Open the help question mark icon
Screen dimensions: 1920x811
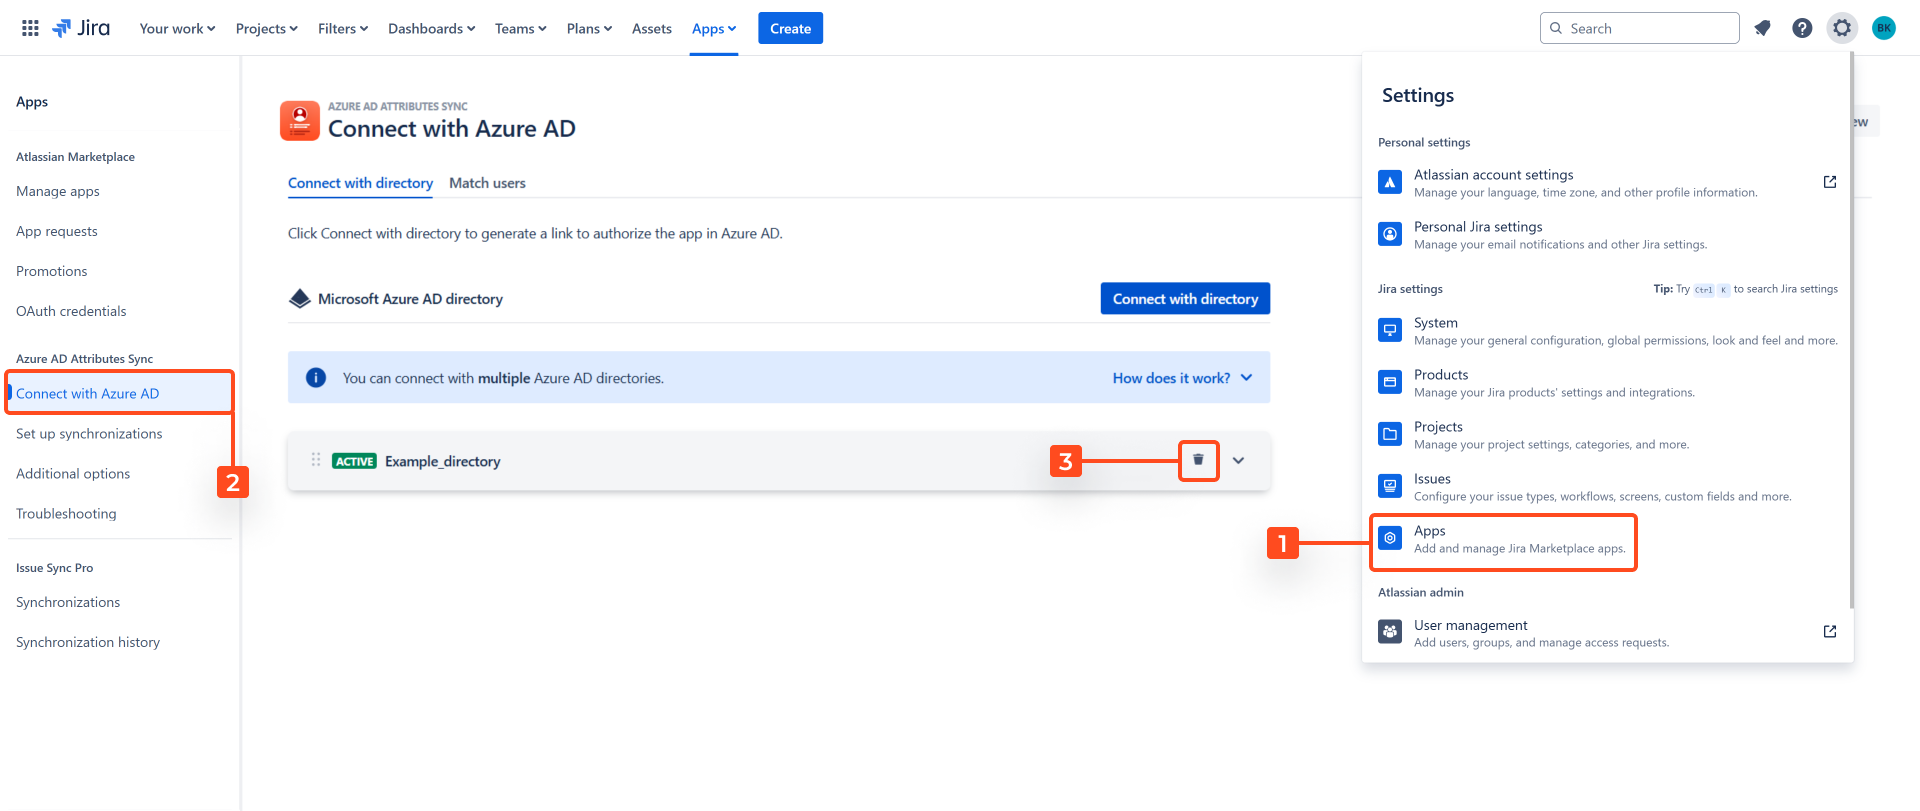click(x=1802, y=28)
